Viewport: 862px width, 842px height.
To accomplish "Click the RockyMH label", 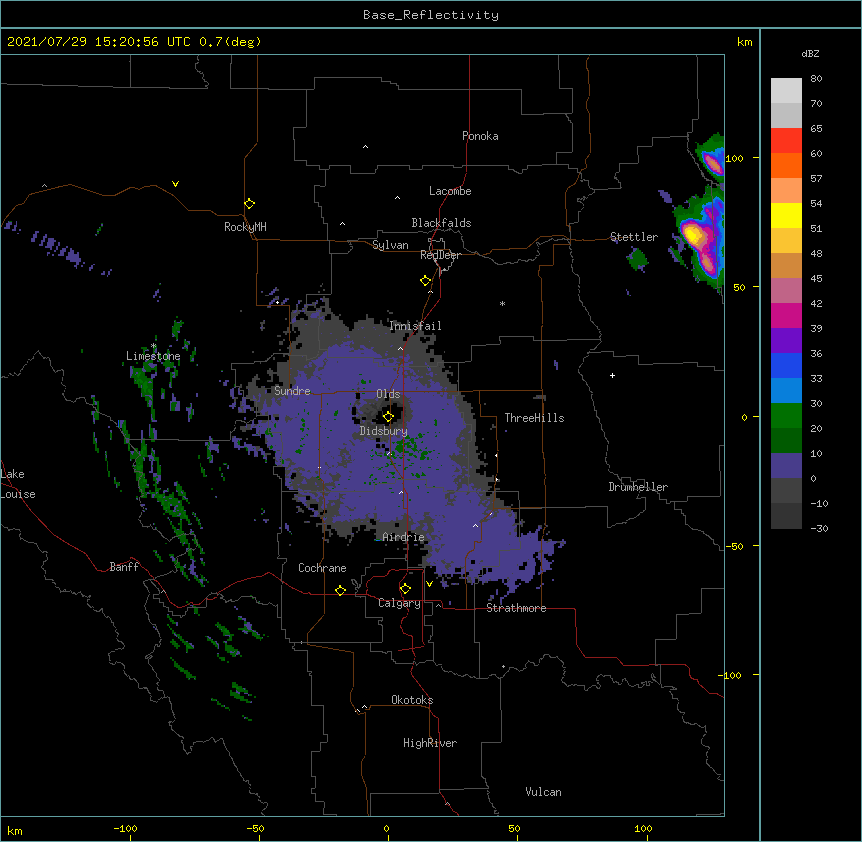I will (245, 227).
